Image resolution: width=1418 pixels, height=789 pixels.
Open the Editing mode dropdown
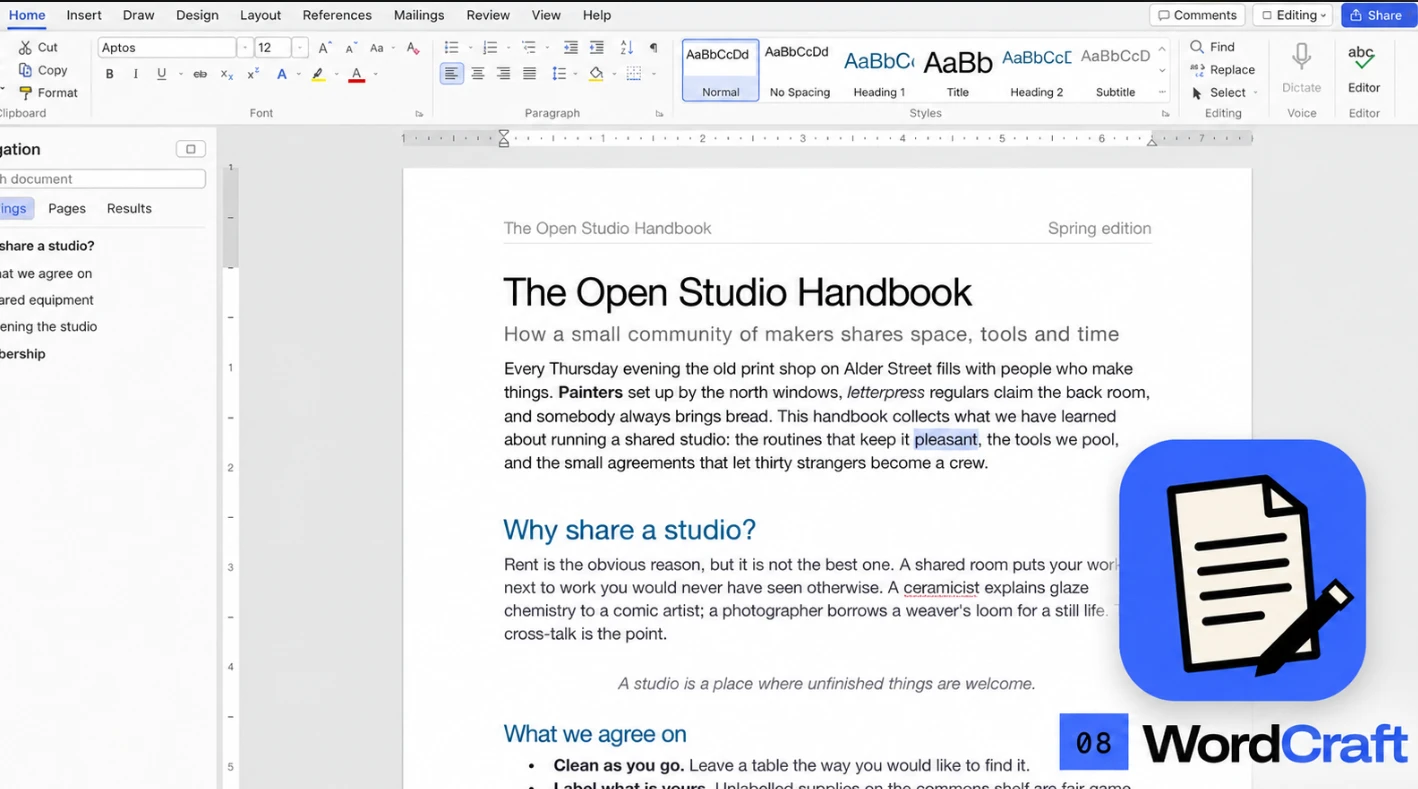[x=1295, y=15]
